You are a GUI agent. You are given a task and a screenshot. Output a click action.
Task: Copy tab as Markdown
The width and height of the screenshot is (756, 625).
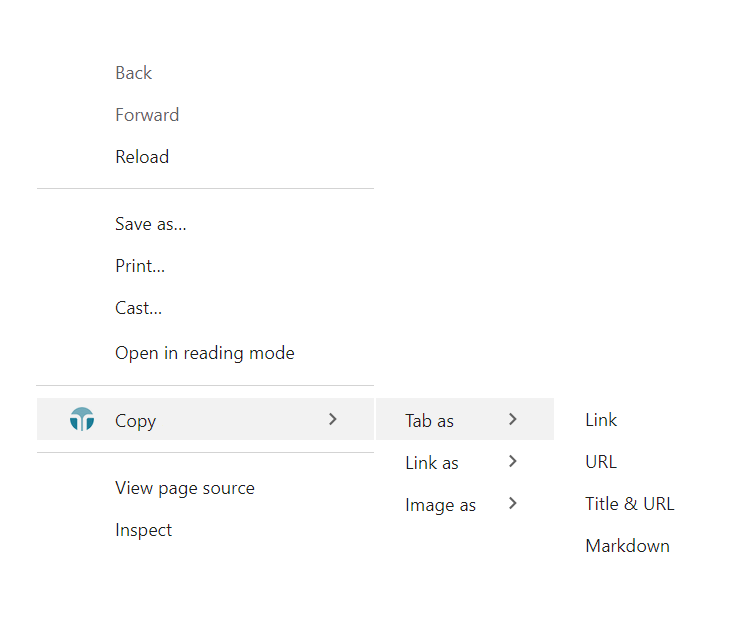pyautogui.click(x=627, y=546)
